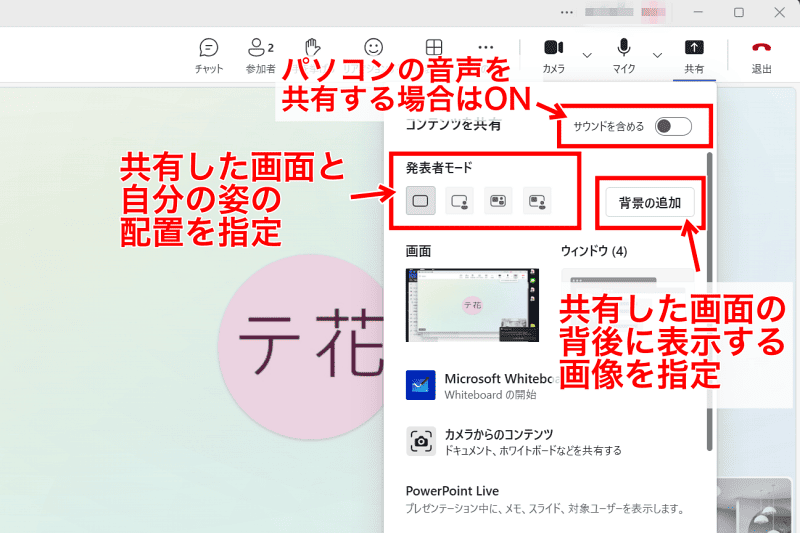Click the 共有 share tab
Image resolution: width=800 pixels, height=533 pixels.
point(693,55)
